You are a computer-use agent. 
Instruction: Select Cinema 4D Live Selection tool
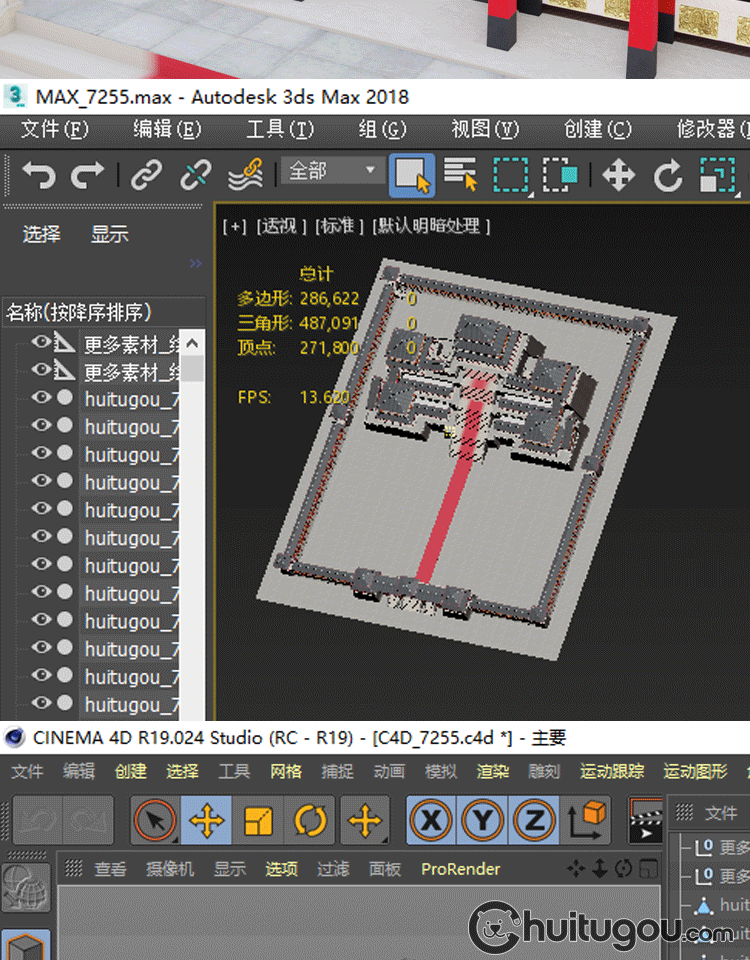[x=155, y=820]
